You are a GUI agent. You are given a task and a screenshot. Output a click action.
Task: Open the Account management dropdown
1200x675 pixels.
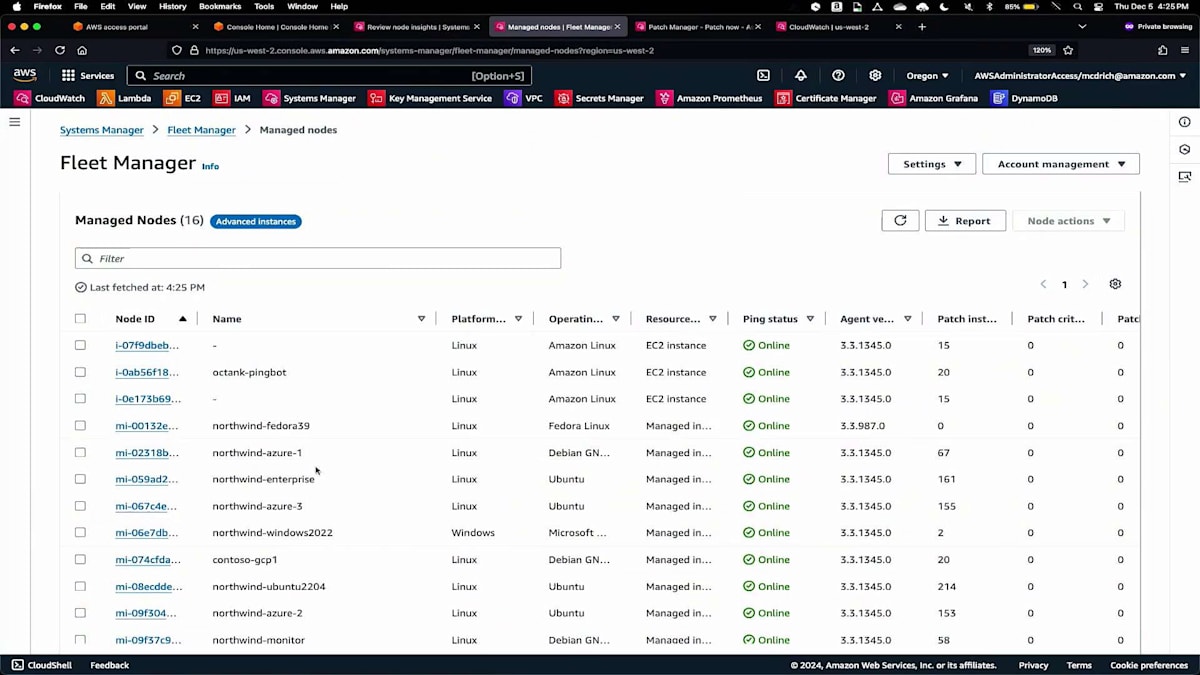pyautogui.click(x=1061, y=164)
